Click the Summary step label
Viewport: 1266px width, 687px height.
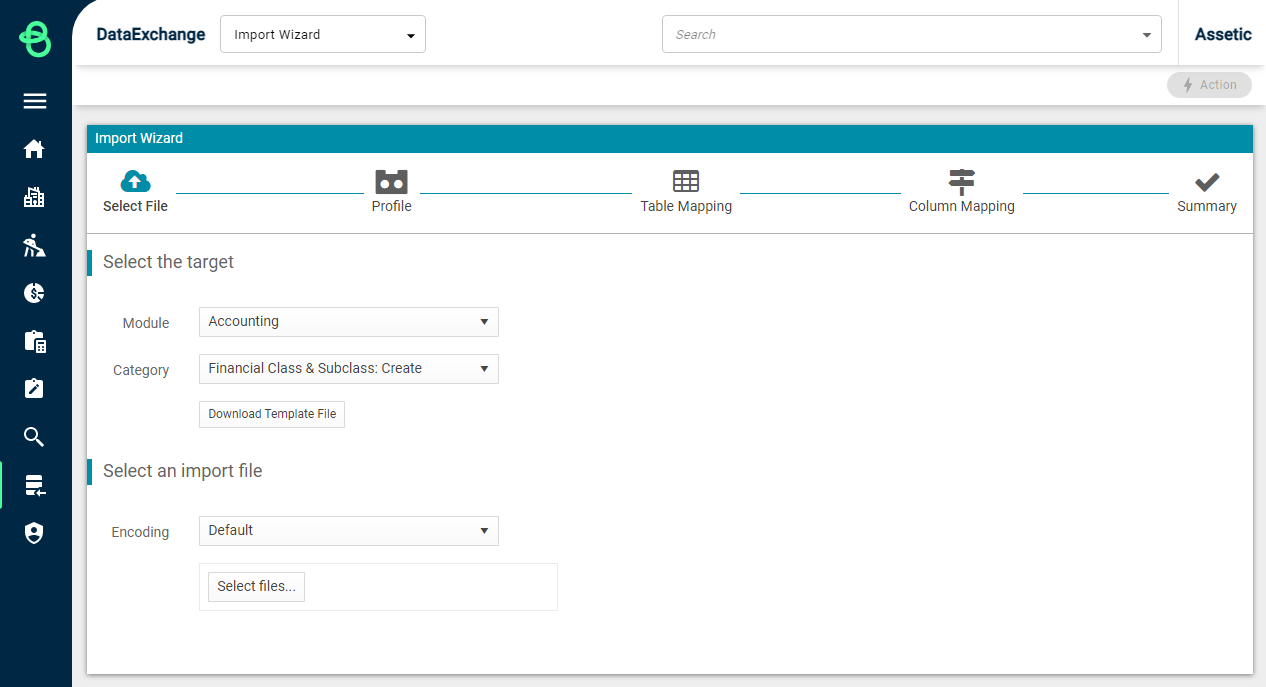(1207, 206)
